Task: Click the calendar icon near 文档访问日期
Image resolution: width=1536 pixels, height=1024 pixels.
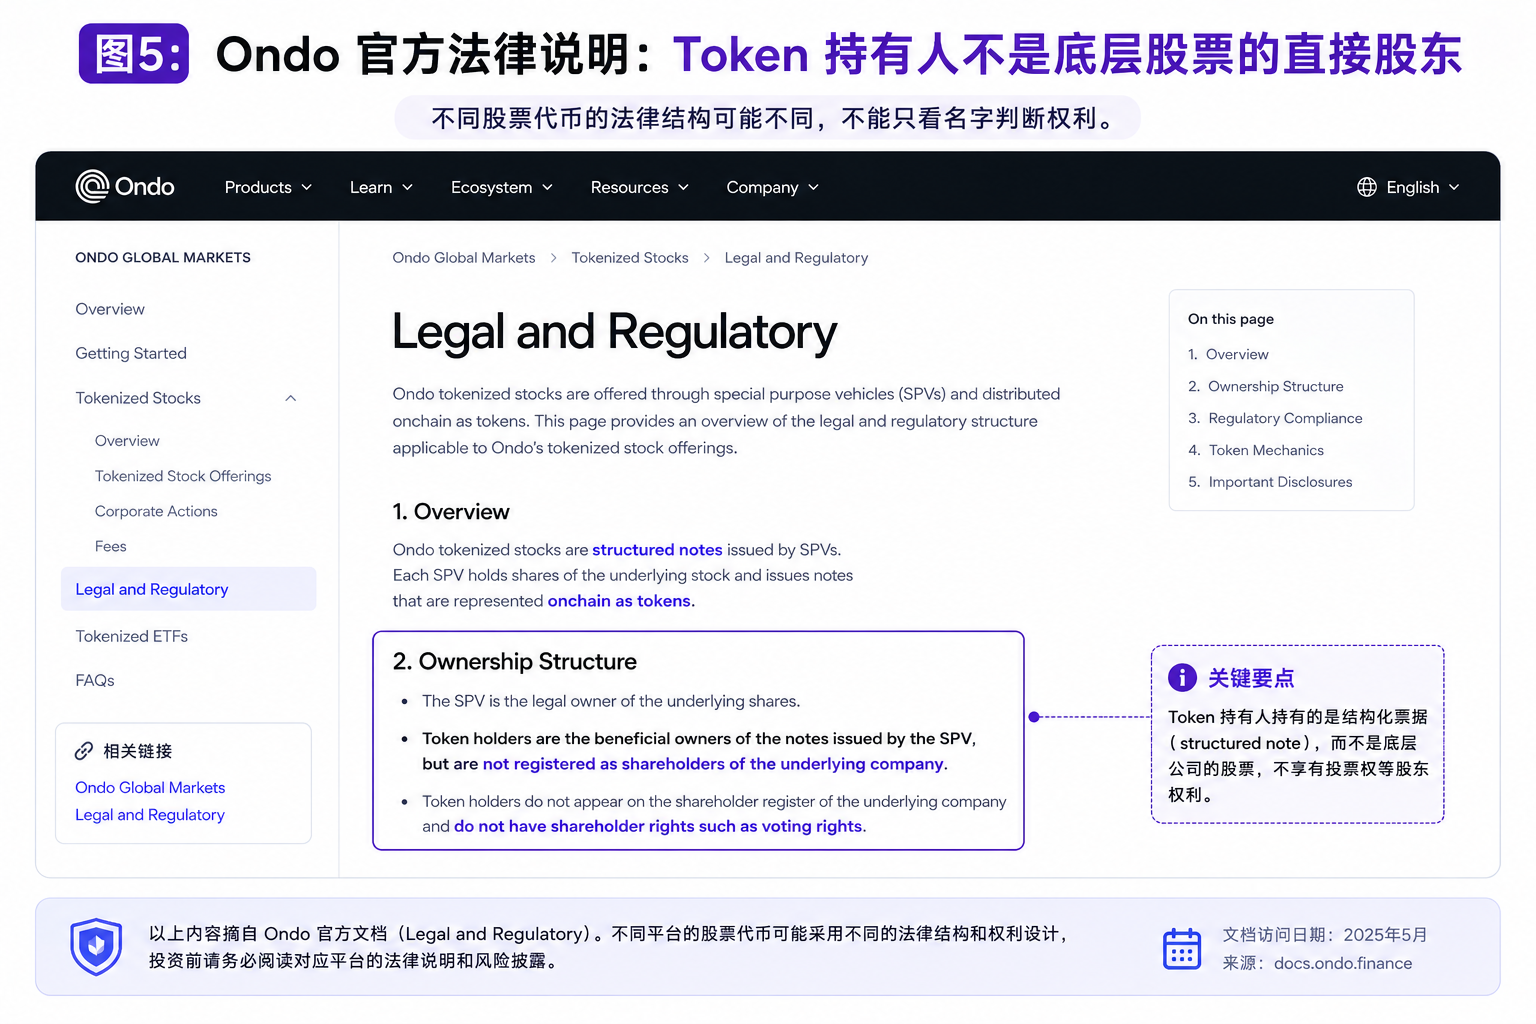Action: tap(1182, 948)
